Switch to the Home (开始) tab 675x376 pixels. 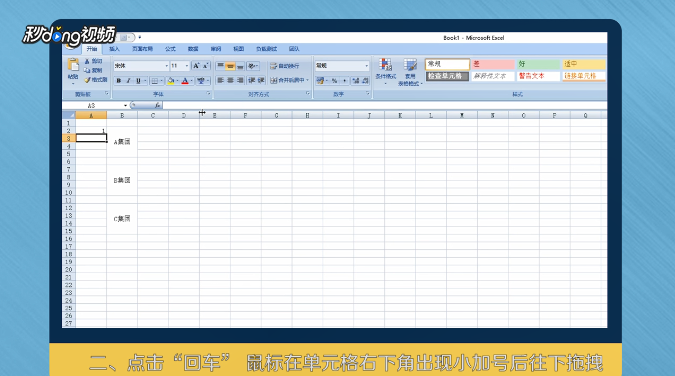[91, 49]
